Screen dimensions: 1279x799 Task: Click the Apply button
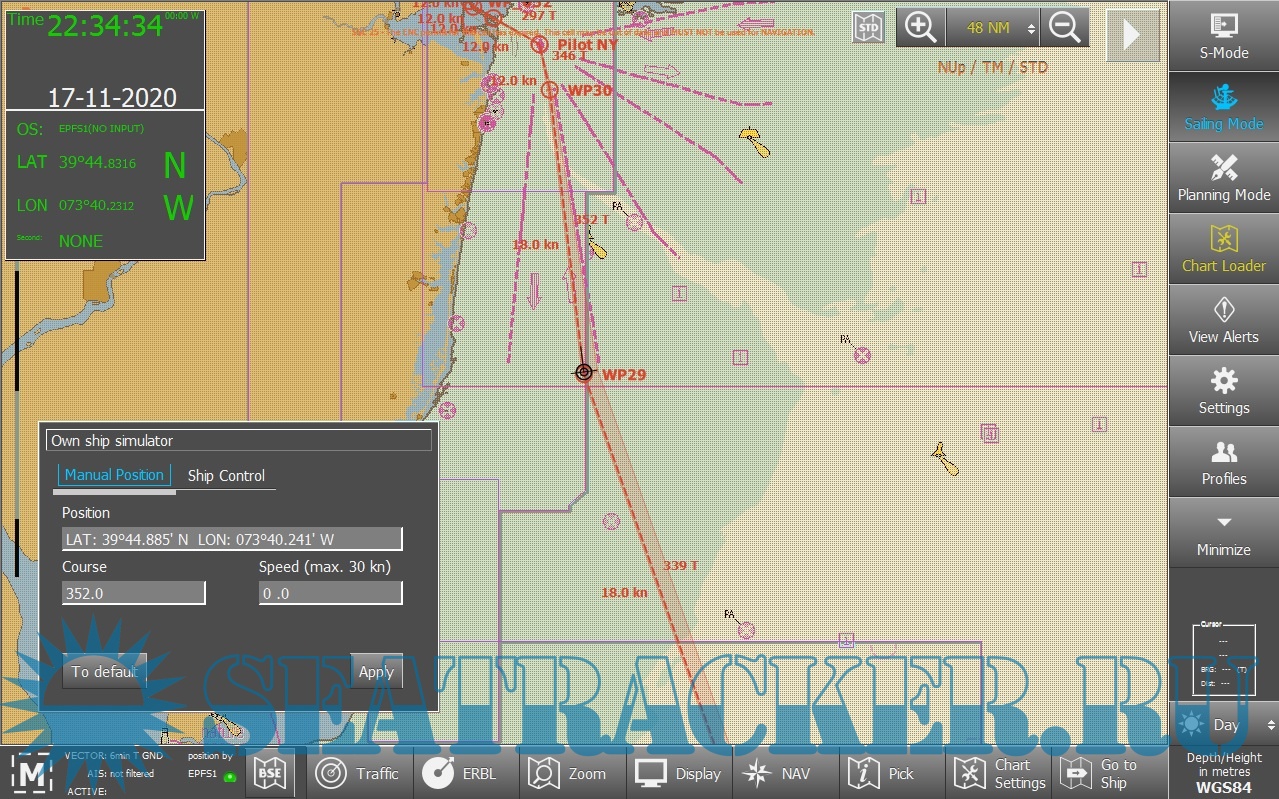[376, 672]
